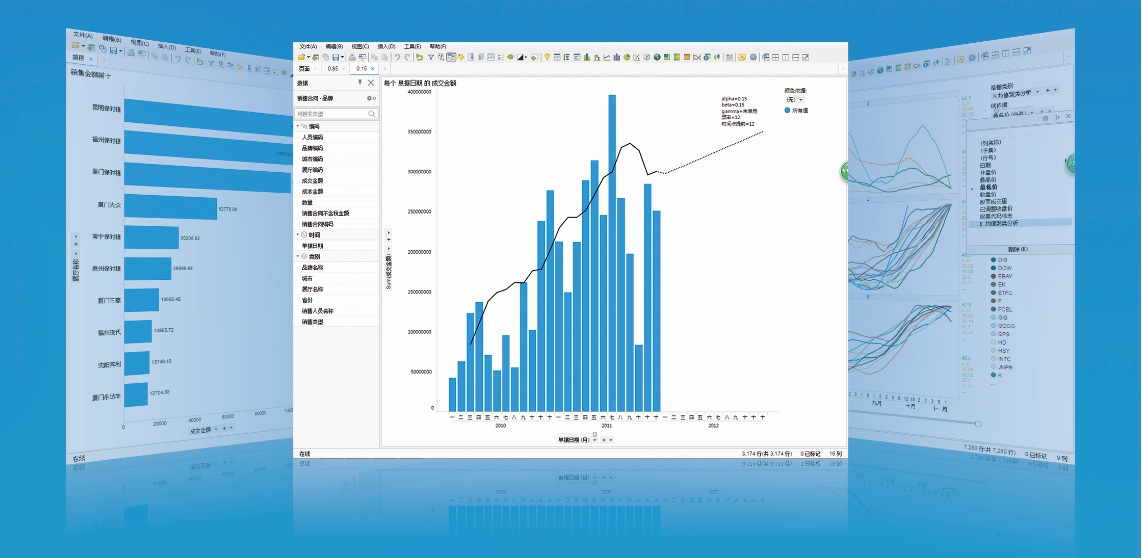Screen dimensions: 1142x558
Task: Open the dropdown arrow next to the open folder icon
Action: click(x=309, y=58)
